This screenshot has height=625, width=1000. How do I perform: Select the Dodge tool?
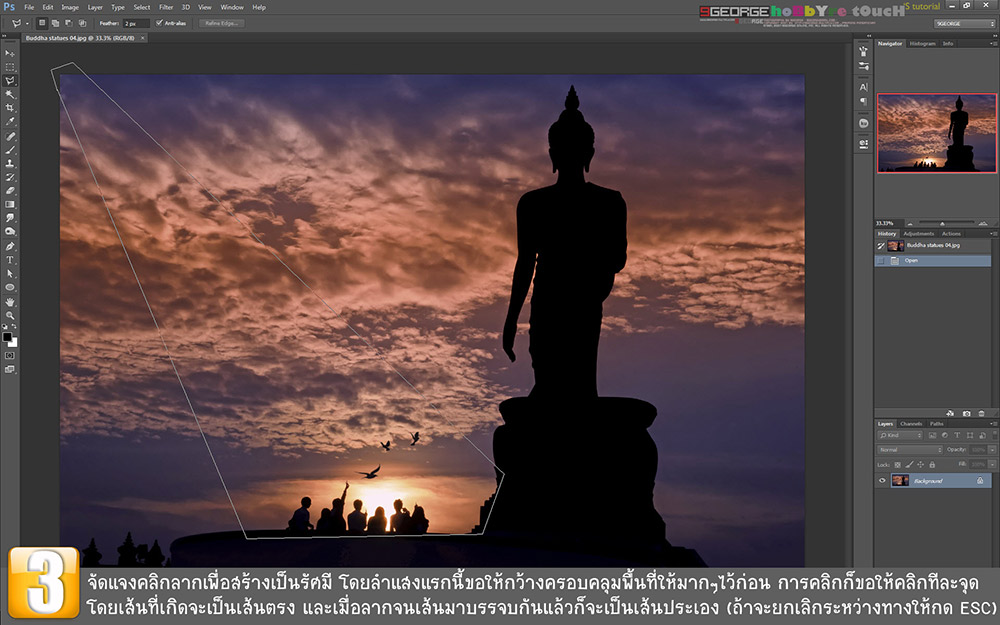pos(10,232)
